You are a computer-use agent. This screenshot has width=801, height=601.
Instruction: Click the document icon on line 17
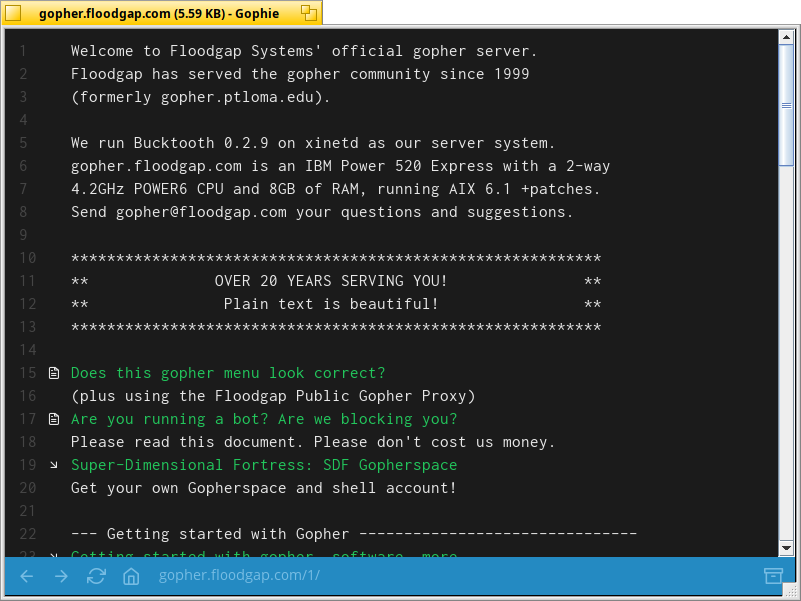[x=54, y=419]
